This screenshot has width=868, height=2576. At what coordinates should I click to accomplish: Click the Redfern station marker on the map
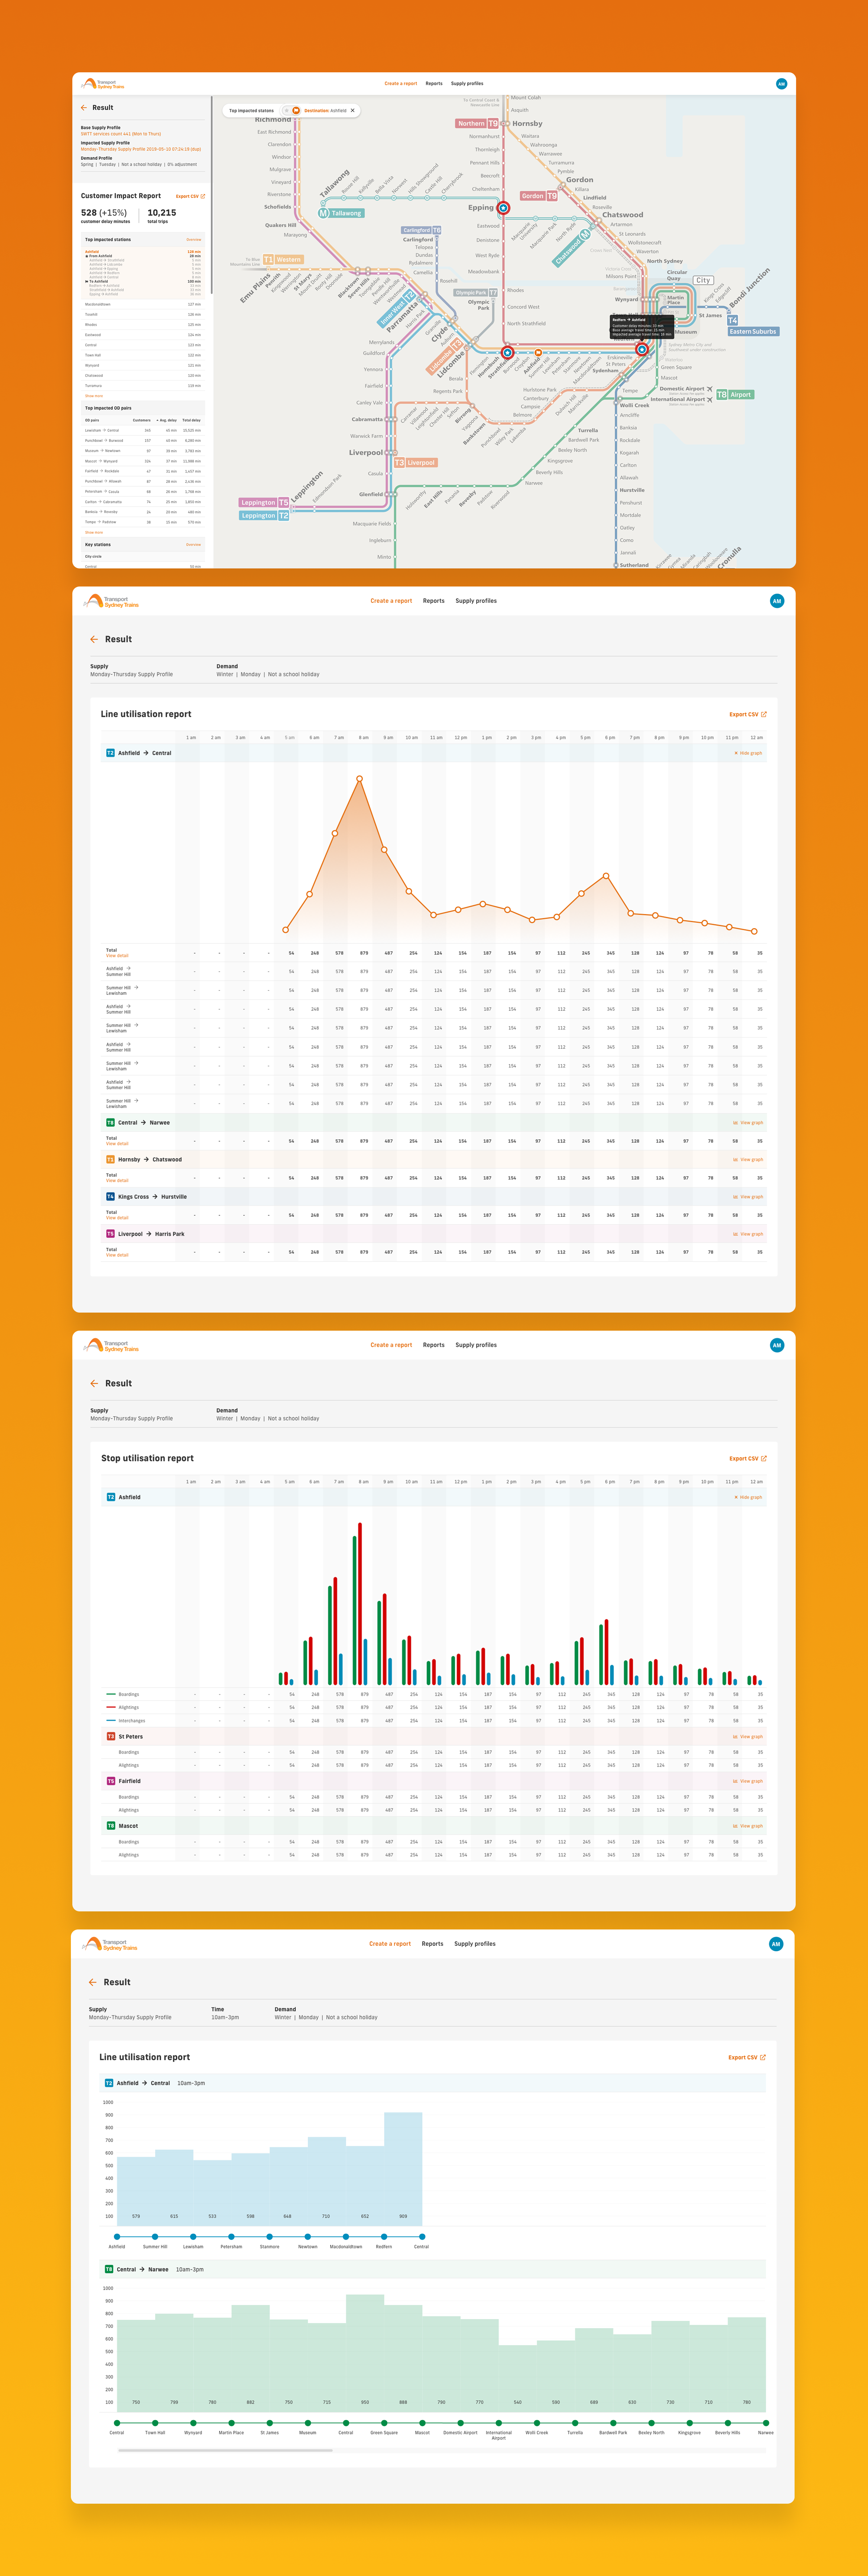coord(642,350)
